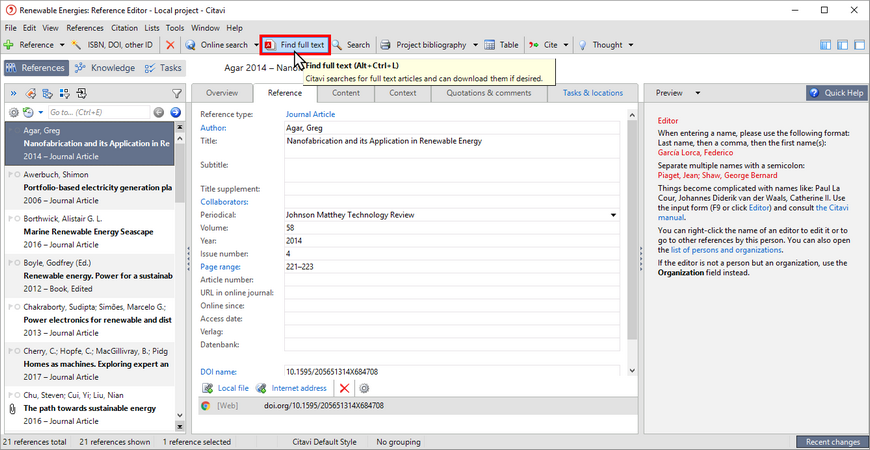The image size is (870, 450).
Task: Switch to two-column layout icon
Action: click(842, 45)
